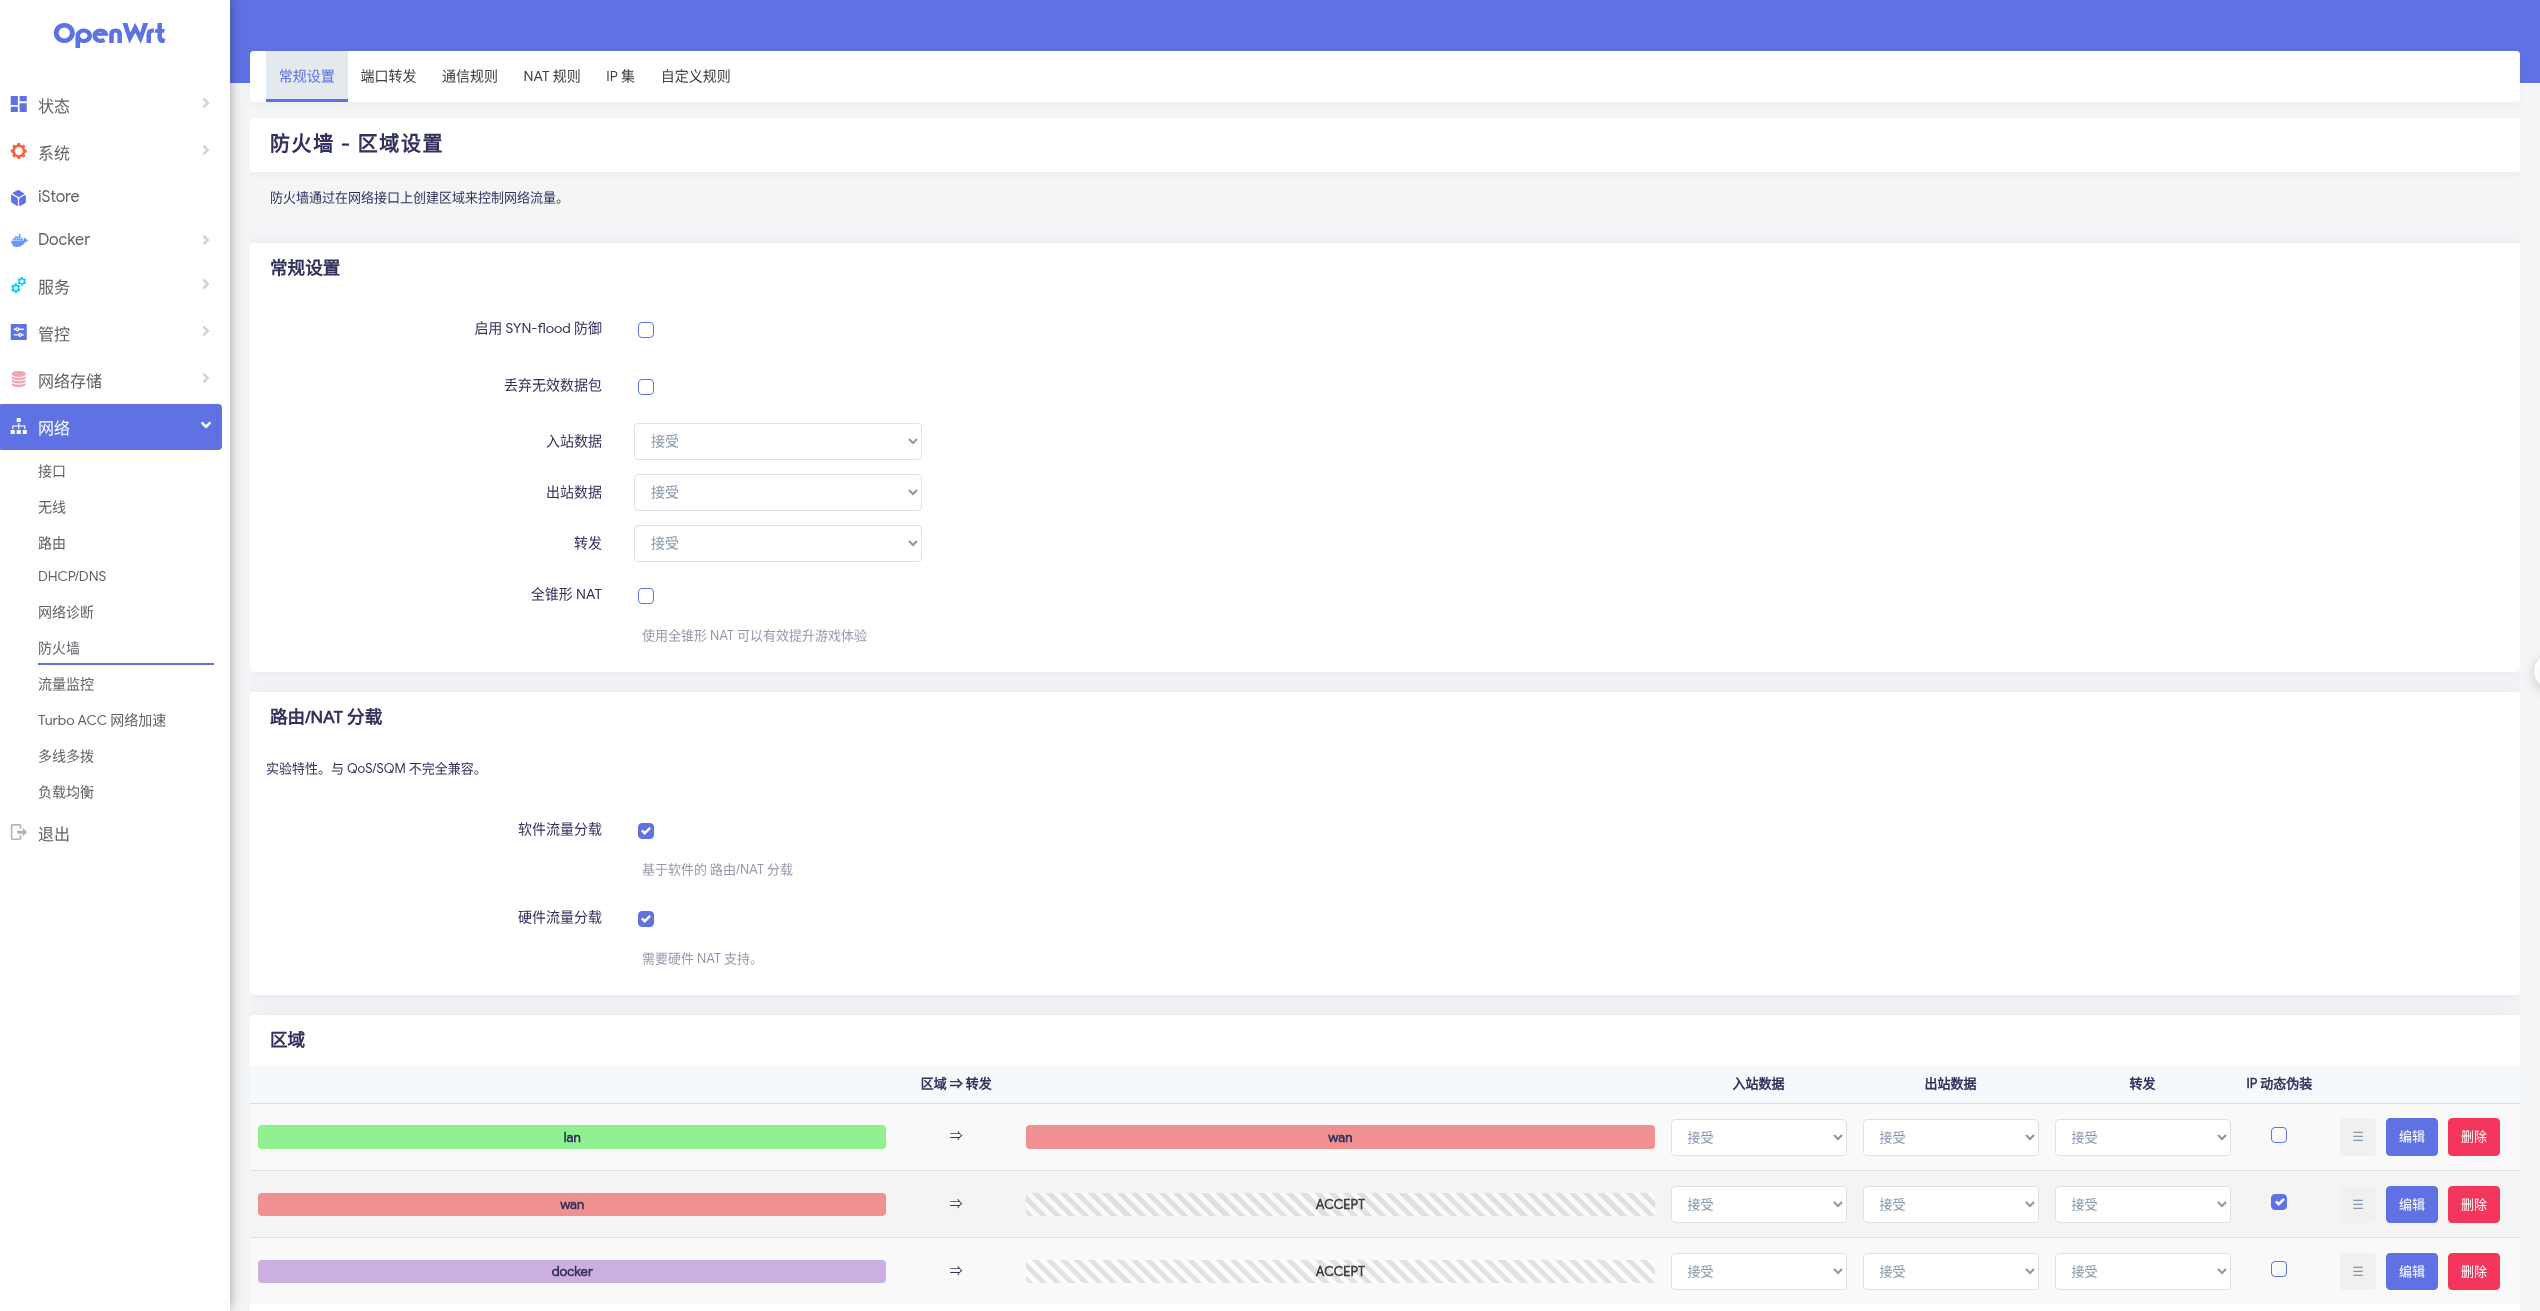This screenshot has width=2540, height=1311.
Task: Click the drag handle icon in lan row
Action: click(x=2357, y=1137)
